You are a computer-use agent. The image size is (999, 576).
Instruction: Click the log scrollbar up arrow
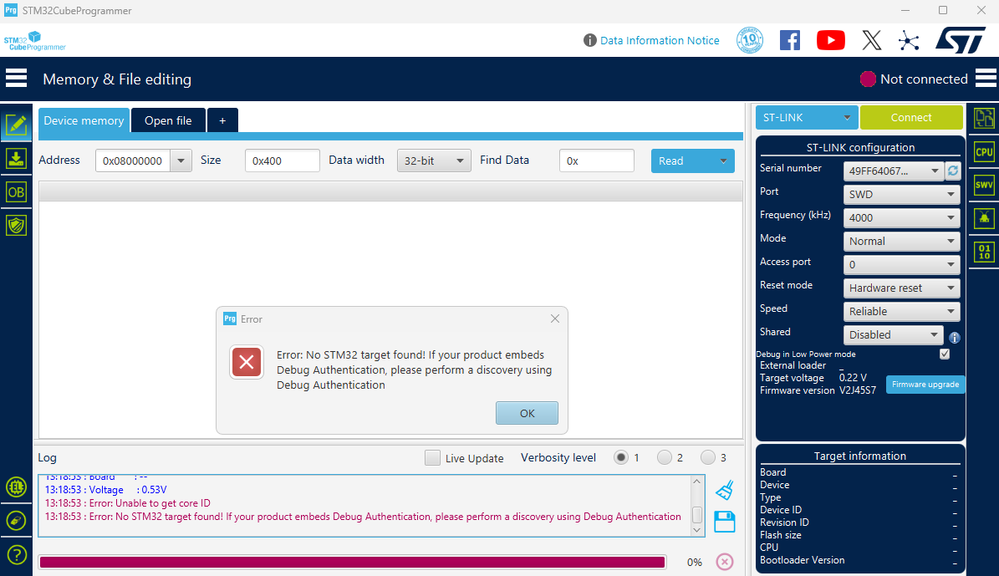click(x=696, y=482)
